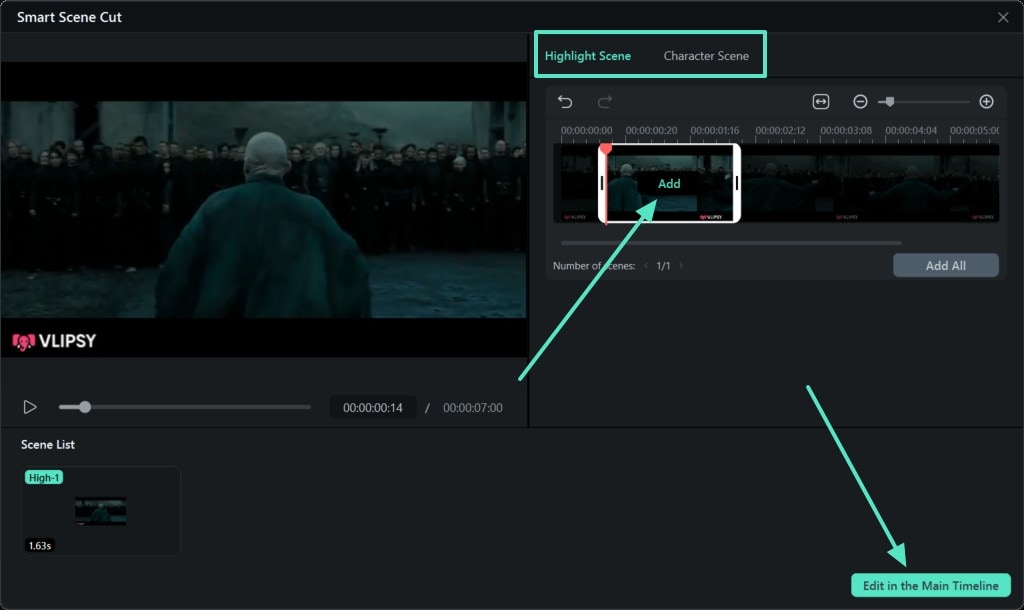Viewport: 1024px width, 610px height.
Task: Click the High-1 label tag
Action: tap(44, 477)
